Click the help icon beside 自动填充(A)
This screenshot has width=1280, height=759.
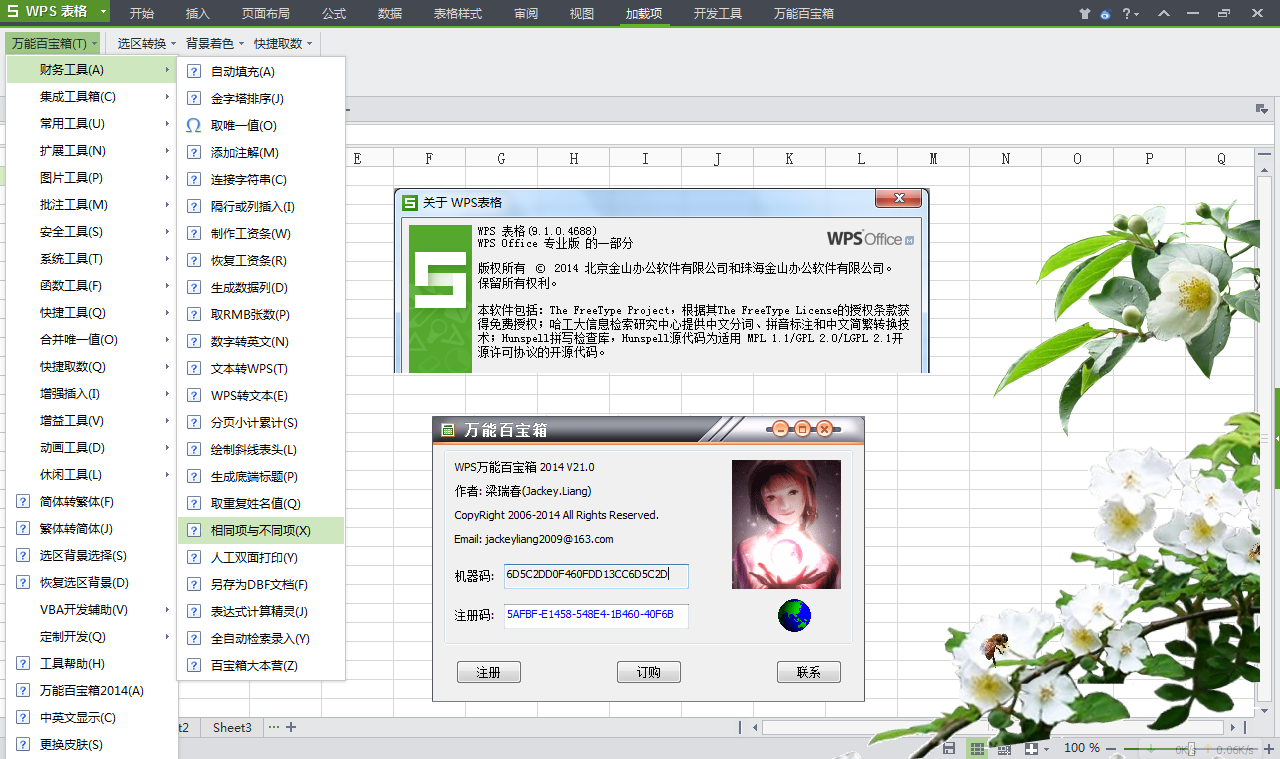194,71
